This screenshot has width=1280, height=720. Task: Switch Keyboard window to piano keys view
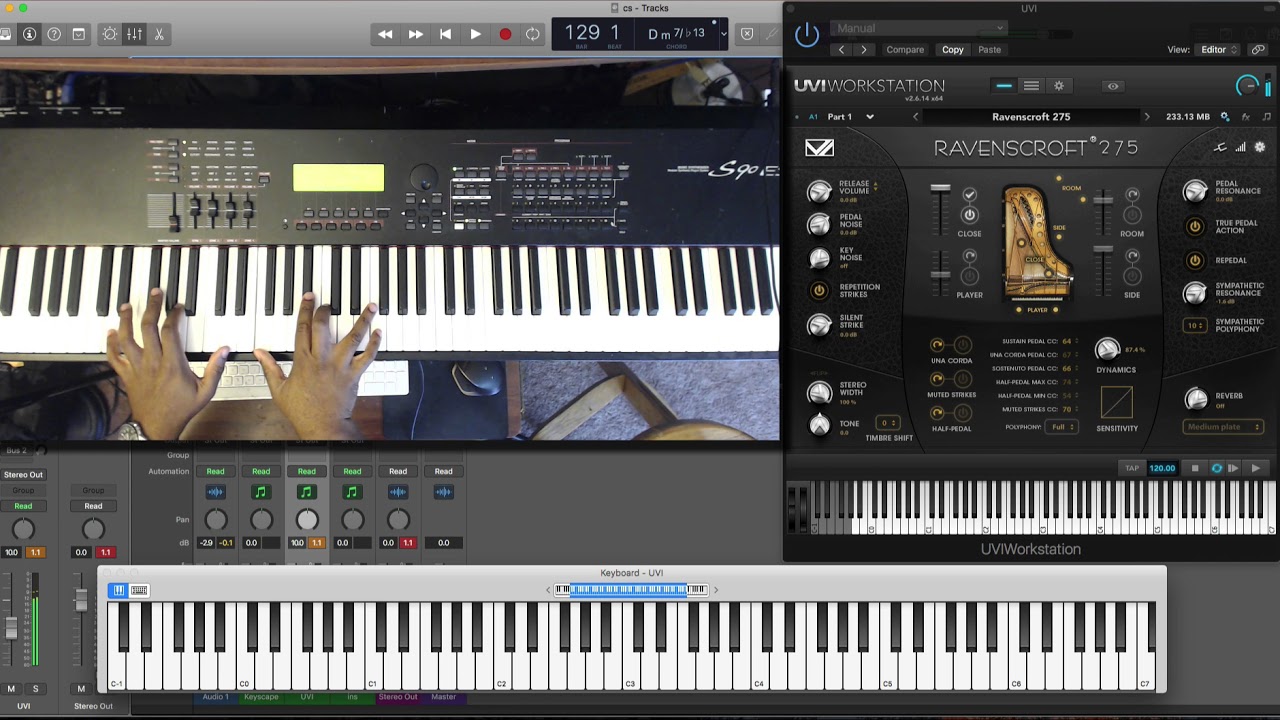pos(118,590)
